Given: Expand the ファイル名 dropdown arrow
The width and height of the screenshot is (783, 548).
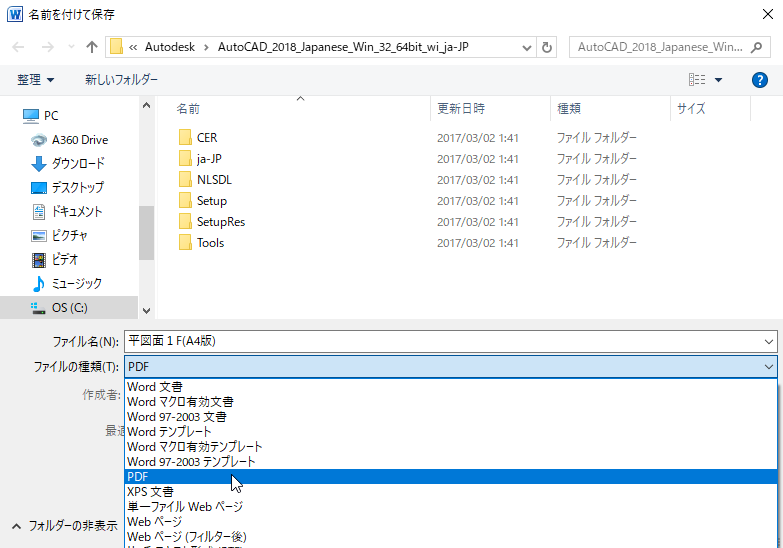Looking at the screenshot, I should coord(768,342).
